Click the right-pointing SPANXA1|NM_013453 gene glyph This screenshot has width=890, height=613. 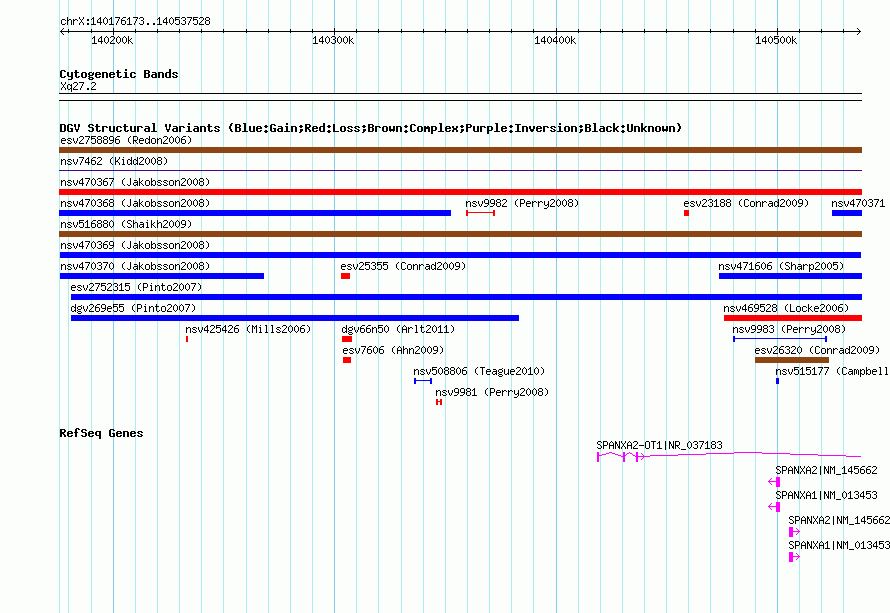[794, 557]
